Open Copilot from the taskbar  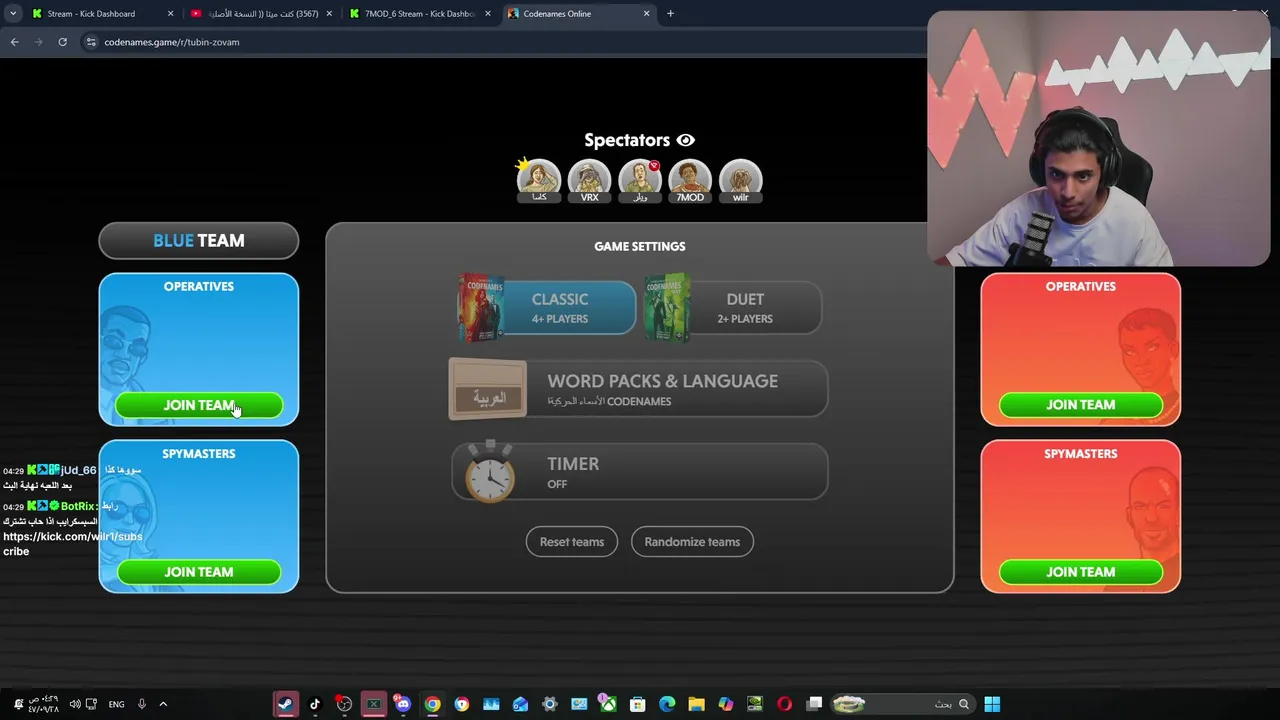725,704
